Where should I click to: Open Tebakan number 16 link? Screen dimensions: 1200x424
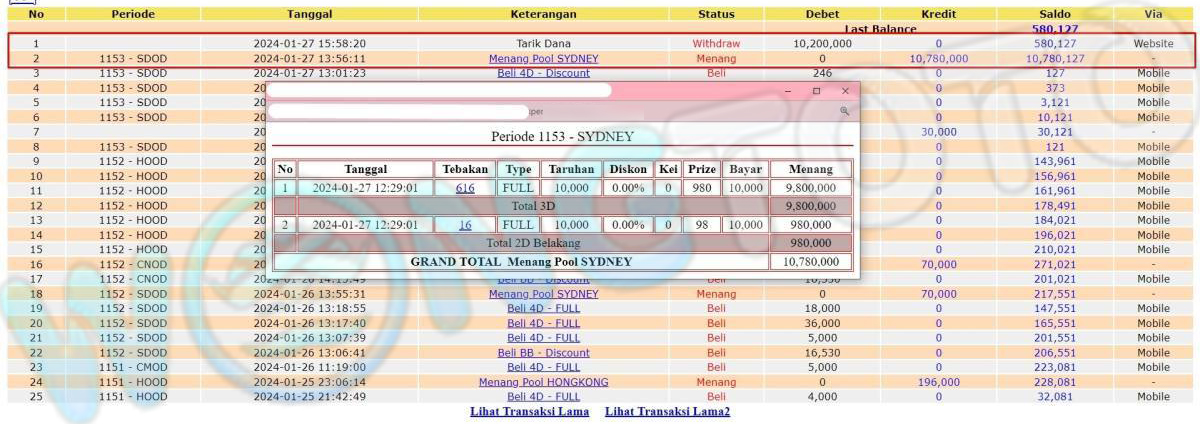(x=465, y=225)
